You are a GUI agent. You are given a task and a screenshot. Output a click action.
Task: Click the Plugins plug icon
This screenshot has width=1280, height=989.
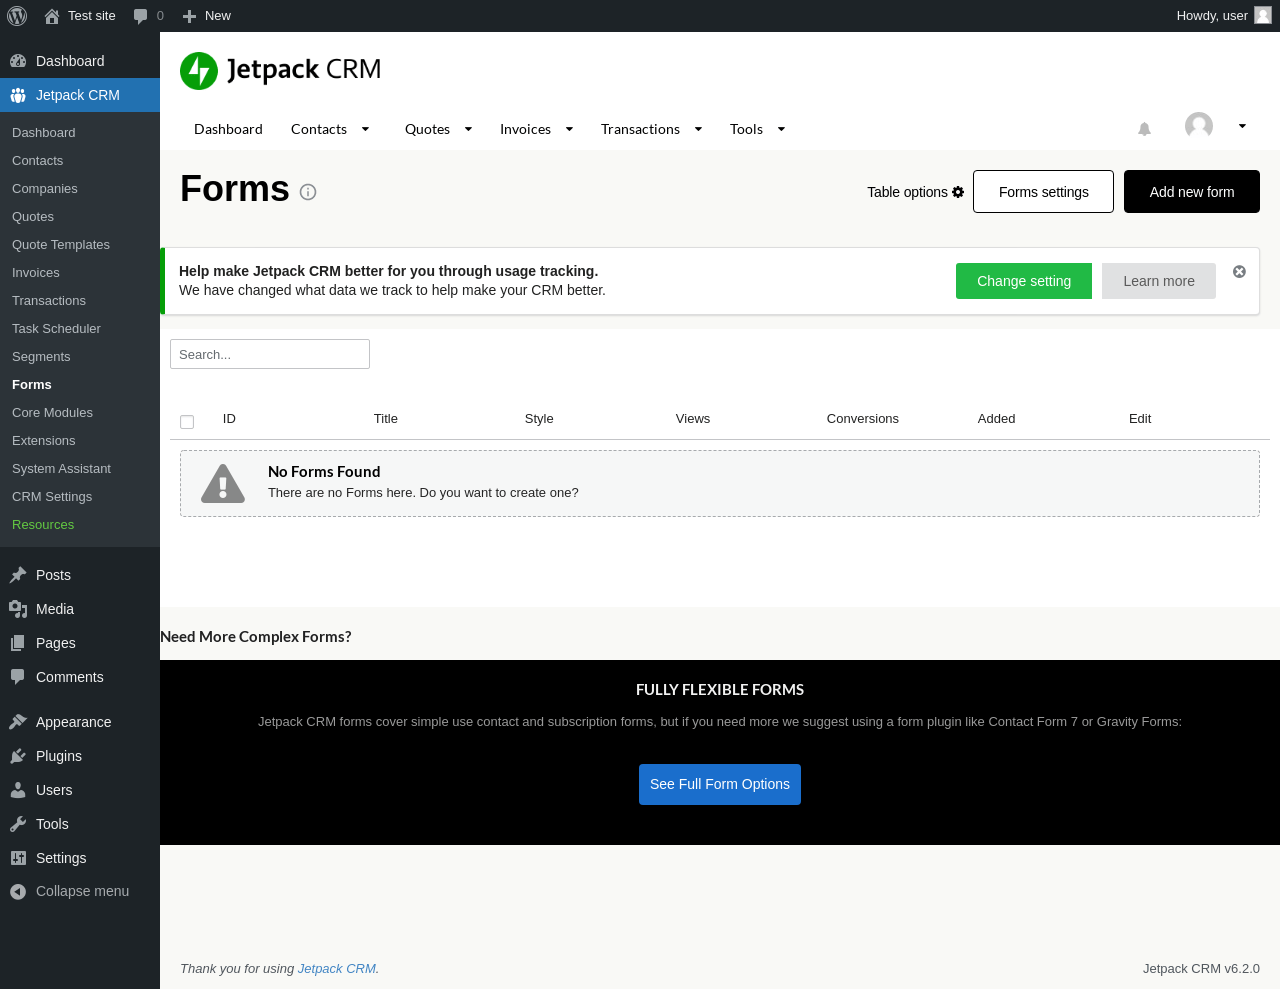click(x=18, y=756)
